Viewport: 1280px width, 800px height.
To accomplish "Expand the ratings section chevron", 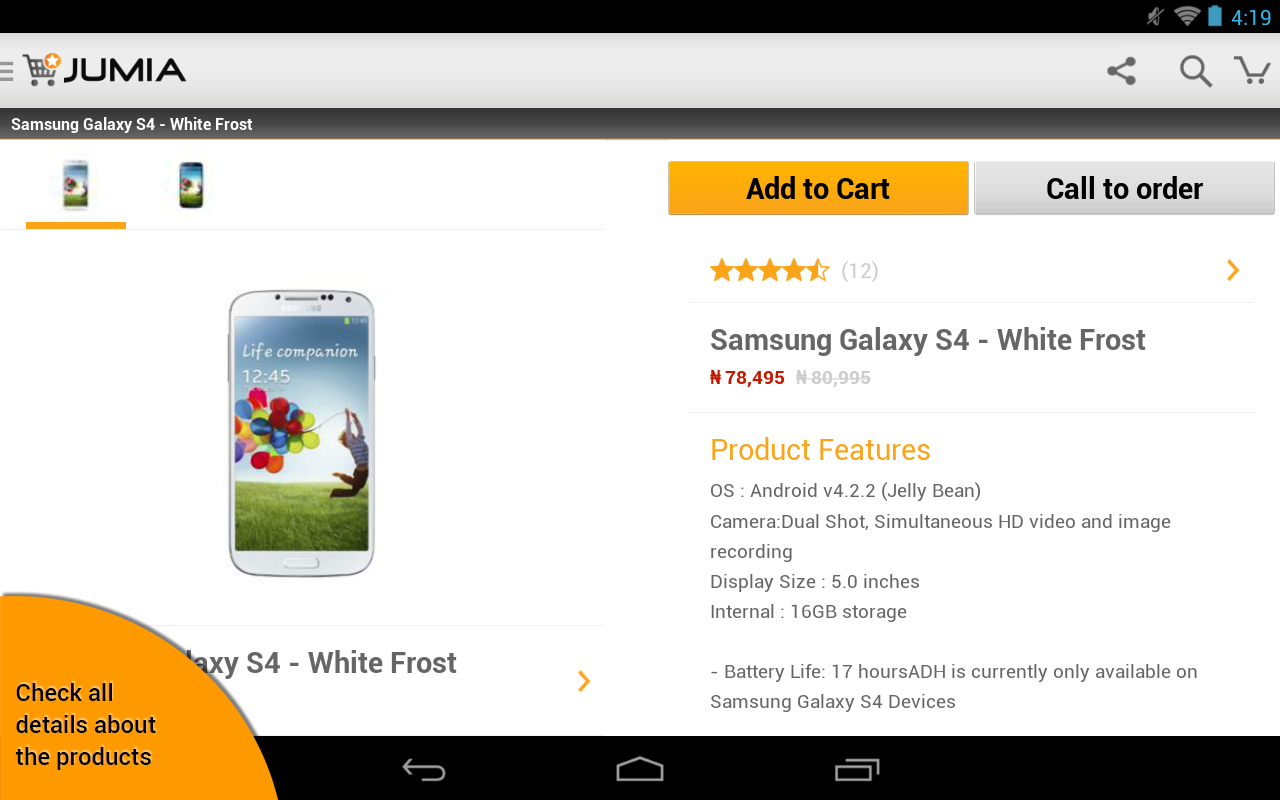I will [1233, 270].
